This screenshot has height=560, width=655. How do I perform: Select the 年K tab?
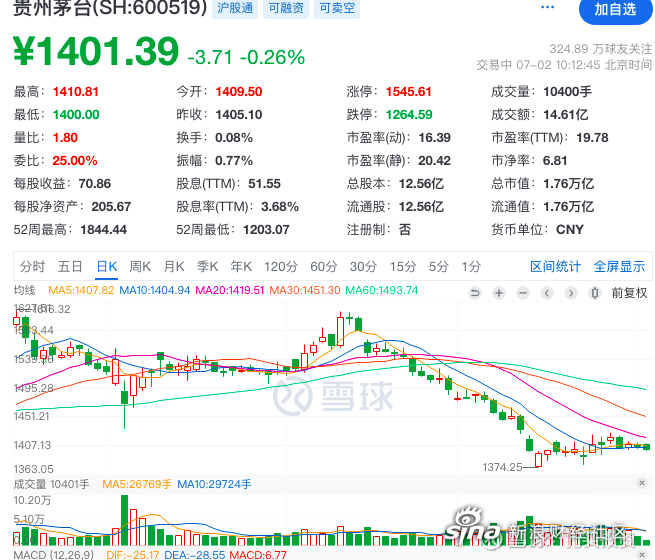tap(241, 266)
